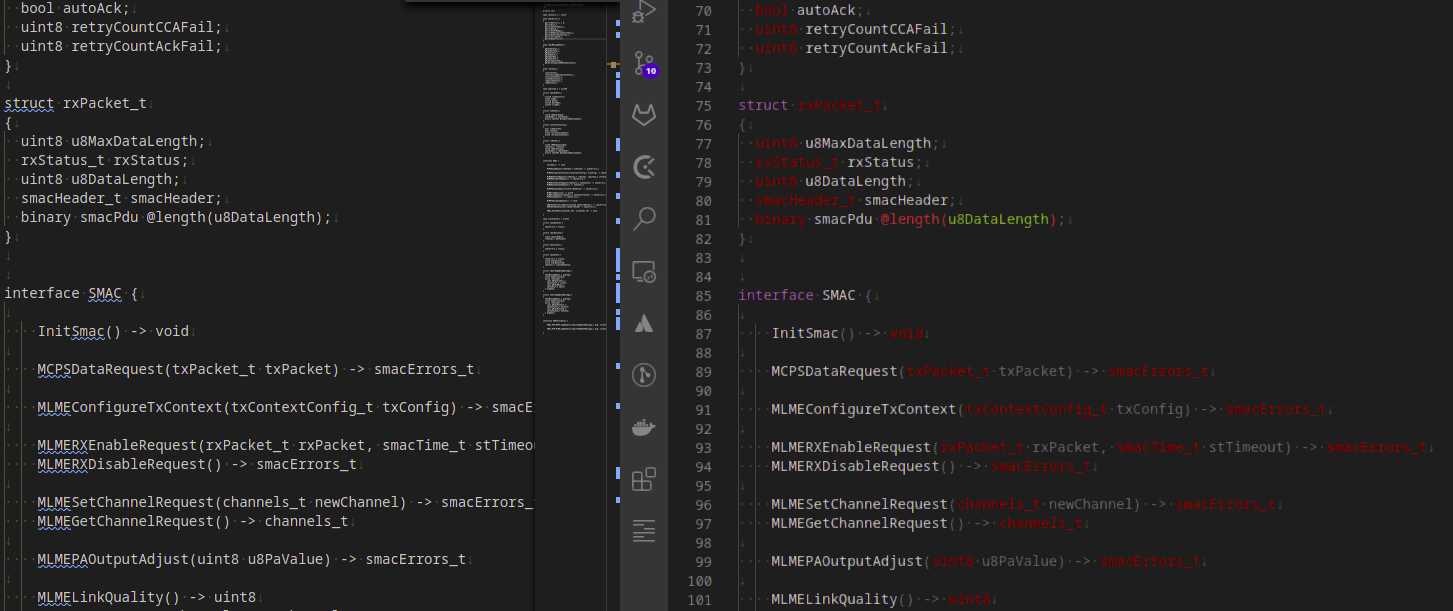Click MLMELinkQuality in the left editor pane
Image resolution: width=1453 pixels, height=611 pixels.
point(108,598)
